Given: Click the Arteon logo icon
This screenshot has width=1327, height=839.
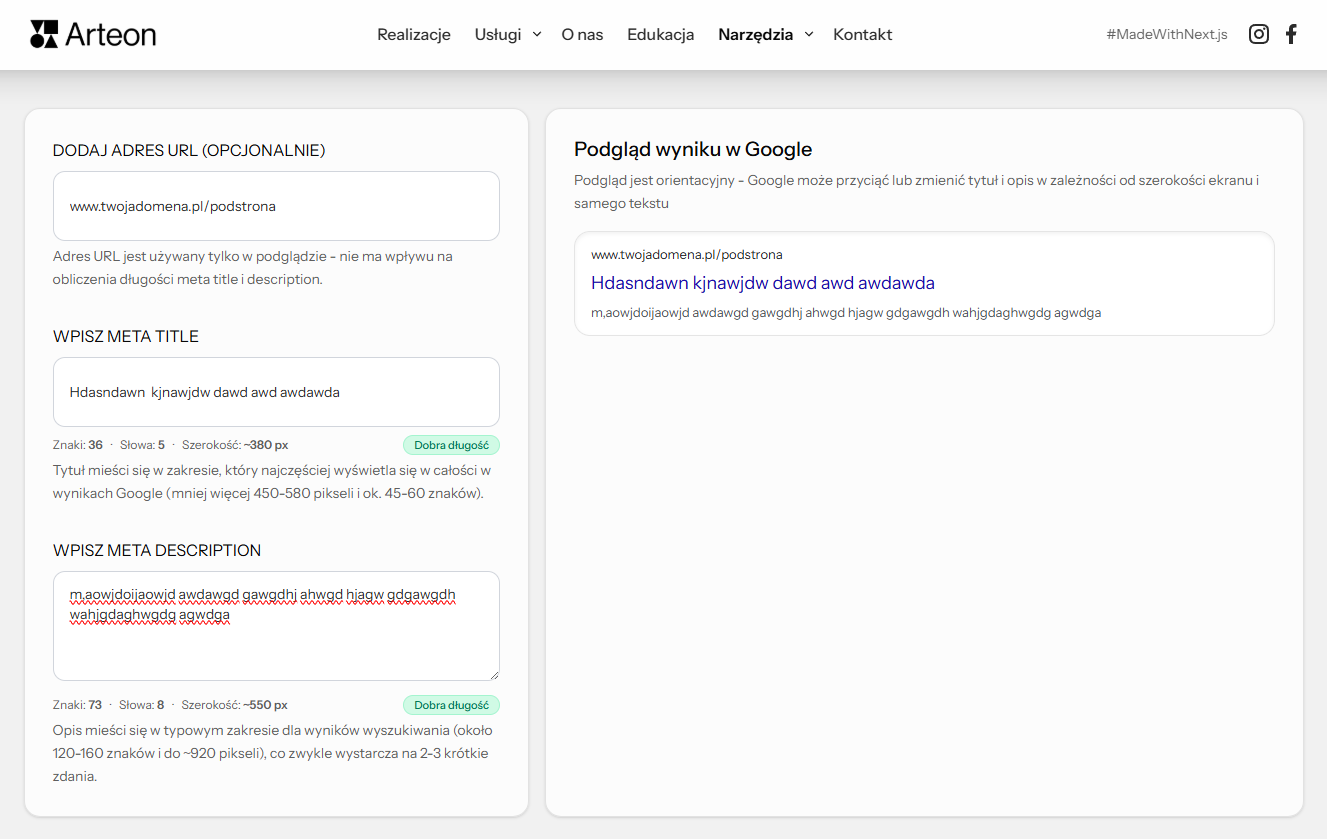Looking at the screenshot, I should pos(43,33).
